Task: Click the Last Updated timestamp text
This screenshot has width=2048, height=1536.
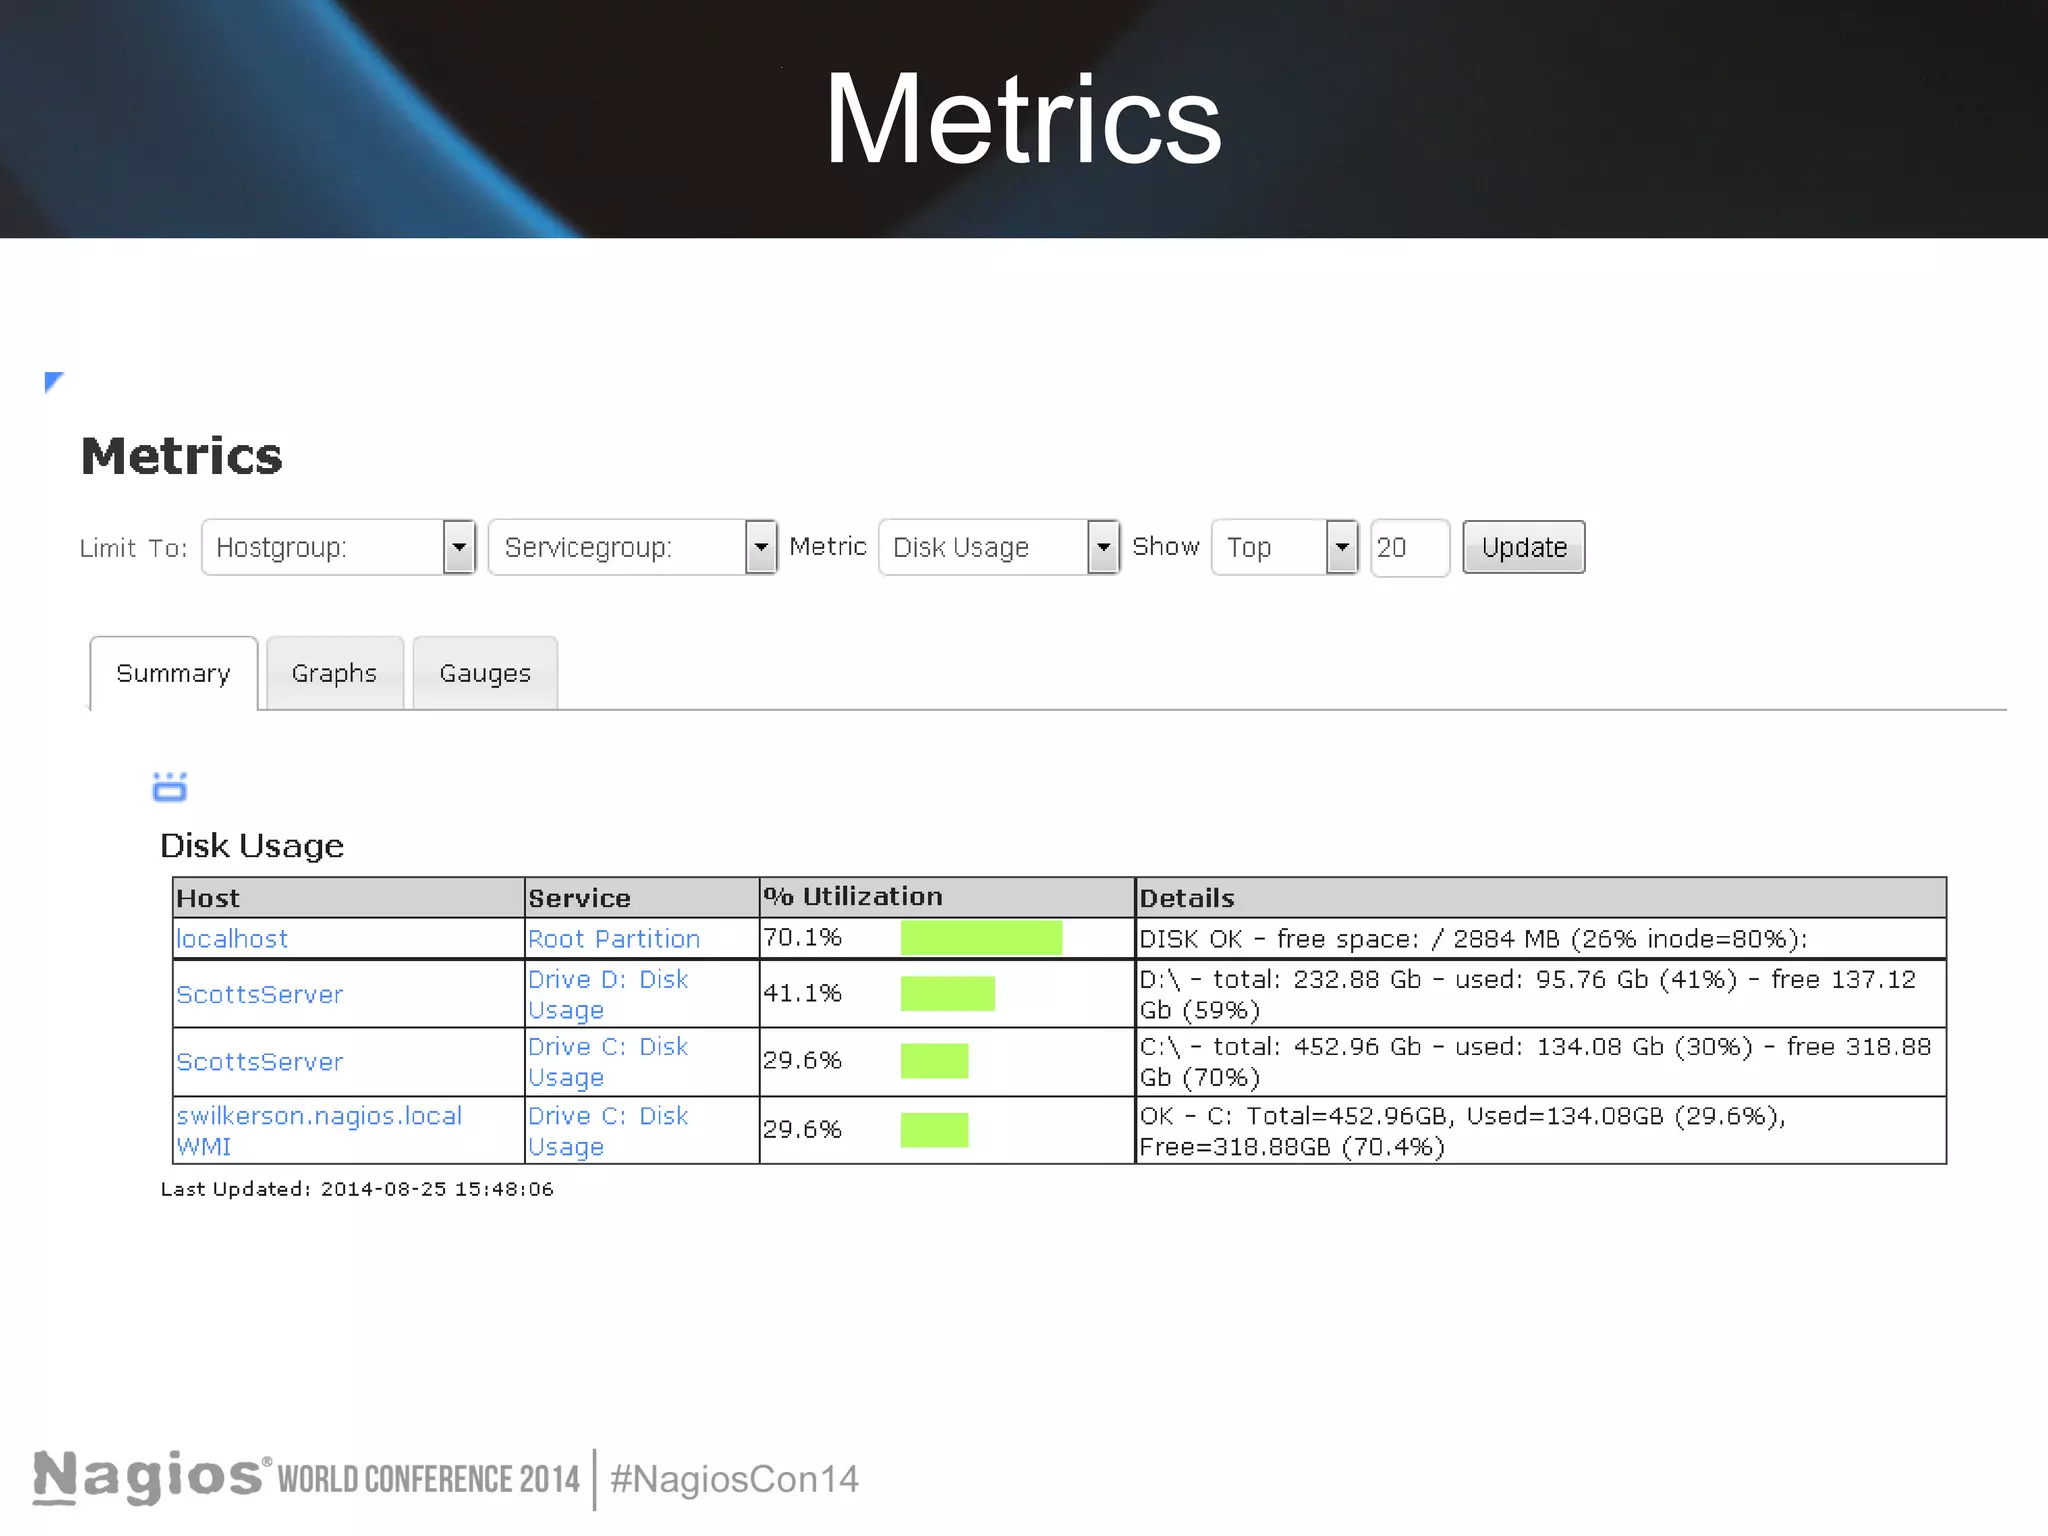Action: tap(357, 1189)
